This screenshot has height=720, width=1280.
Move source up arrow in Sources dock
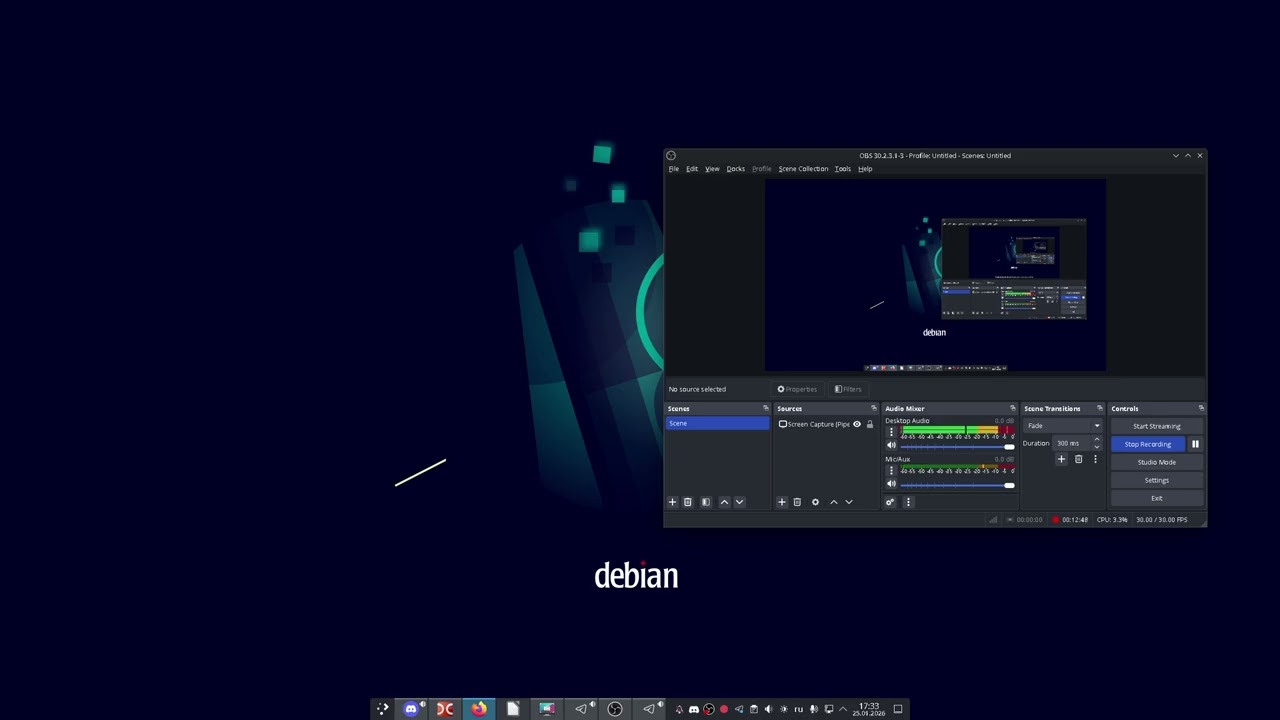click(834, 502)
